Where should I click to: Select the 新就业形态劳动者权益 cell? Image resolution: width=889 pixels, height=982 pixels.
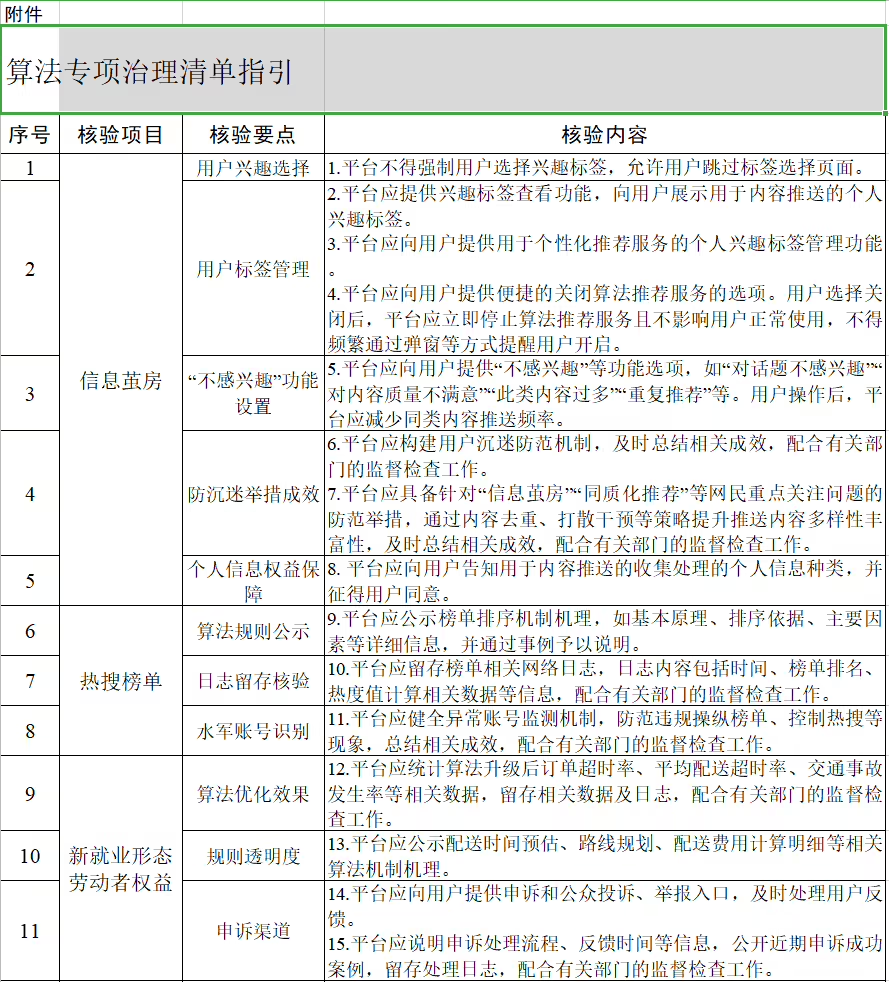tap(120, 869)
